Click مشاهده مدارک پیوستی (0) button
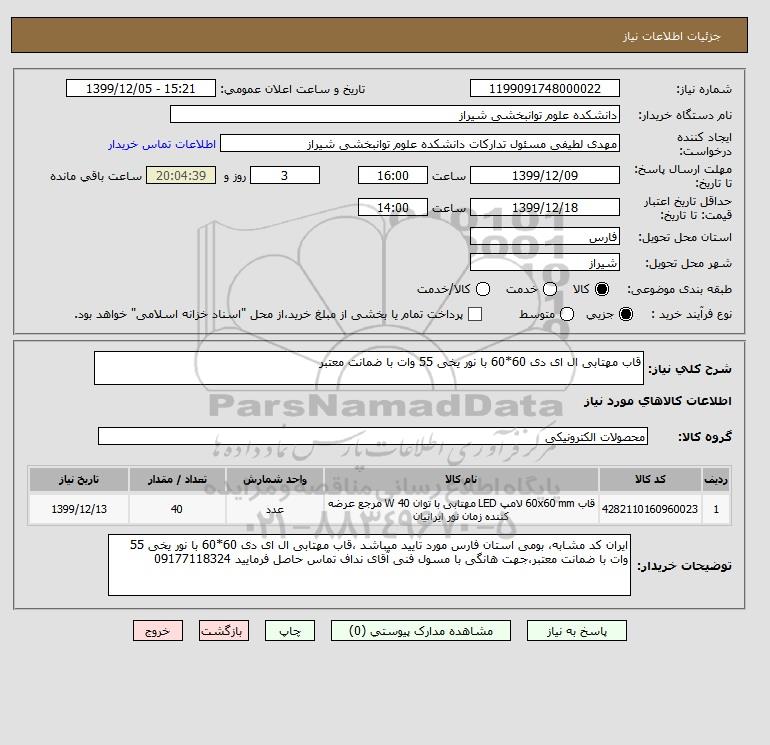Screen dimensions: 770x745 tap(421, 631)
